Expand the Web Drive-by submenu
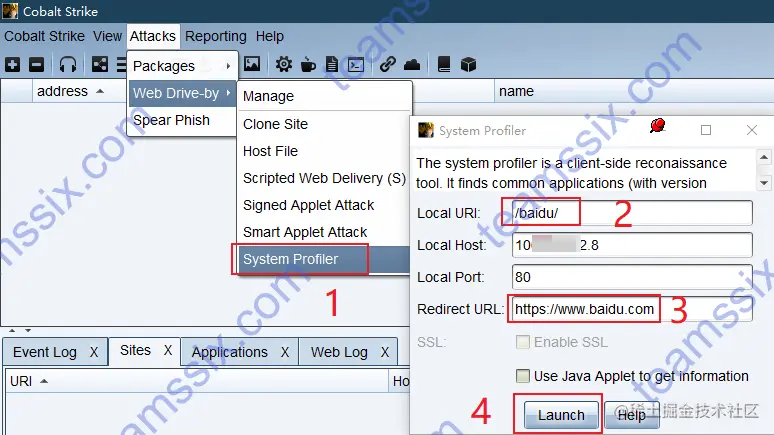 tap(182, 93)
